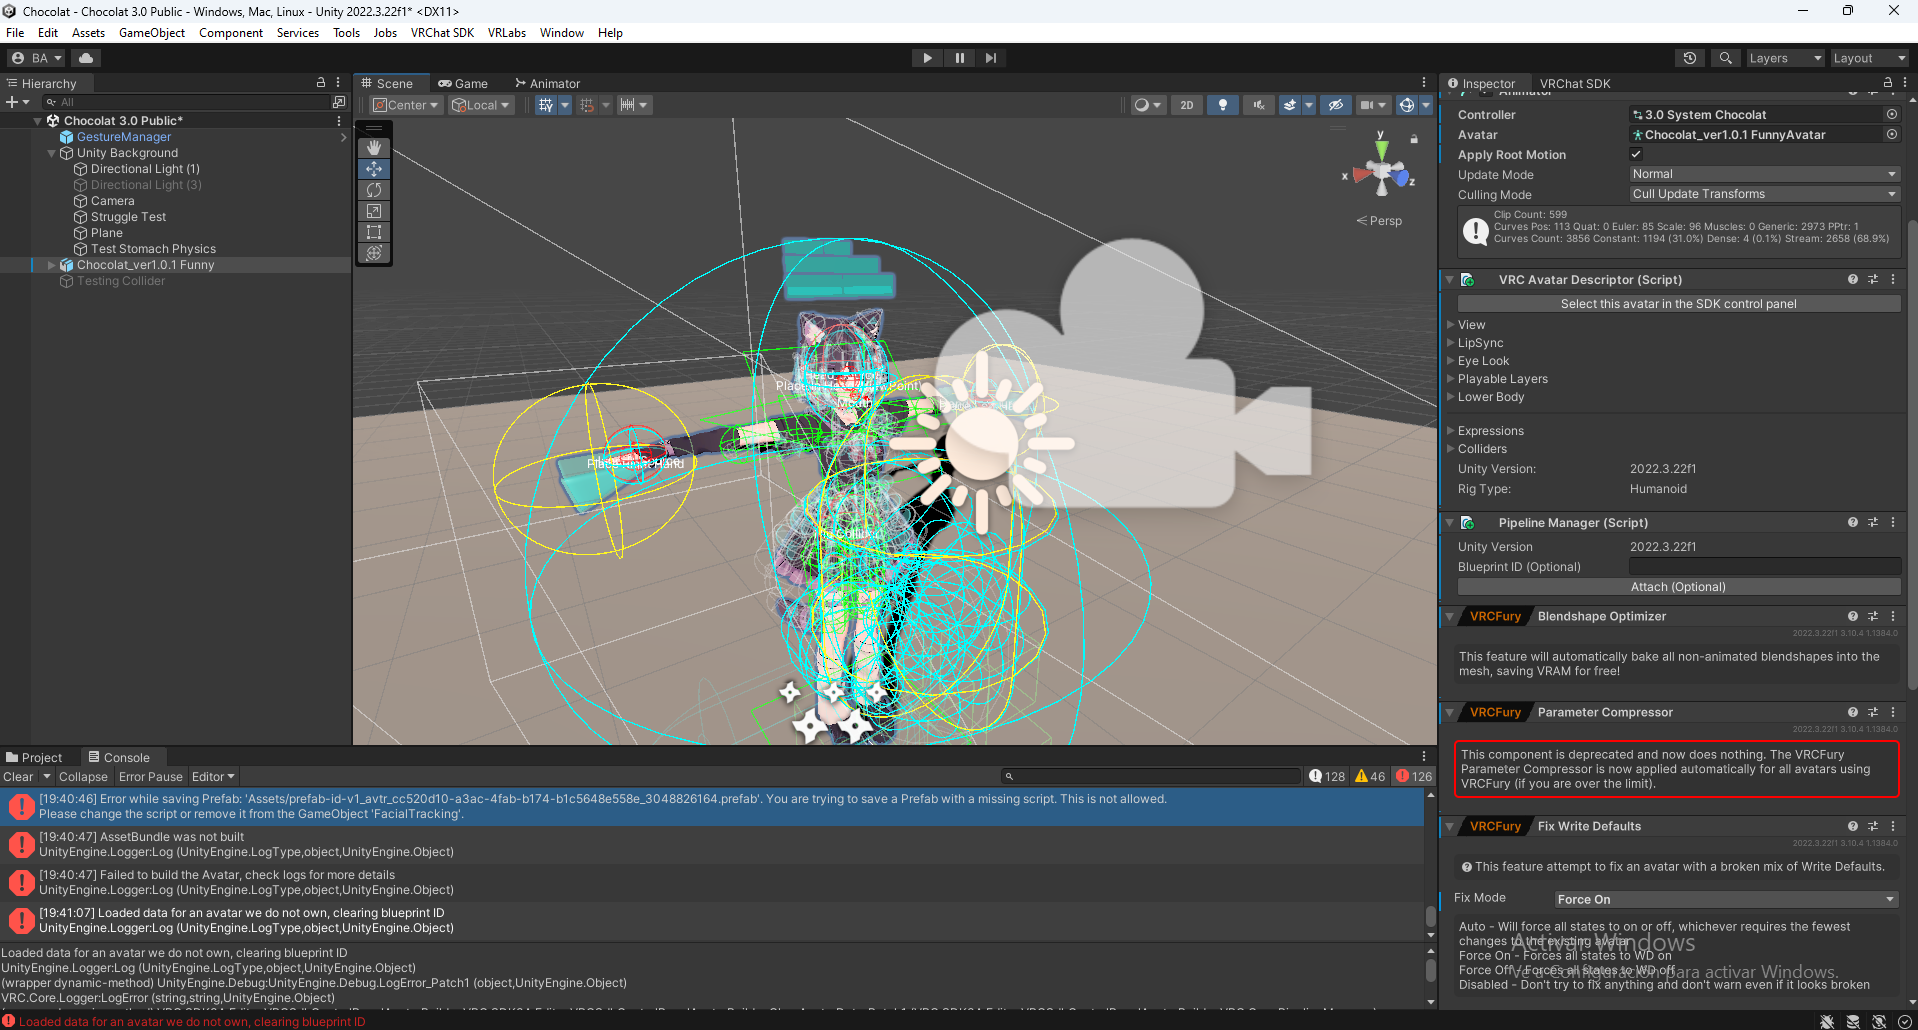Image resolution: width=1918 pixels, height=1030 pixels.
Task: Open the Avatar object picker
Action: coord(1891,134)
